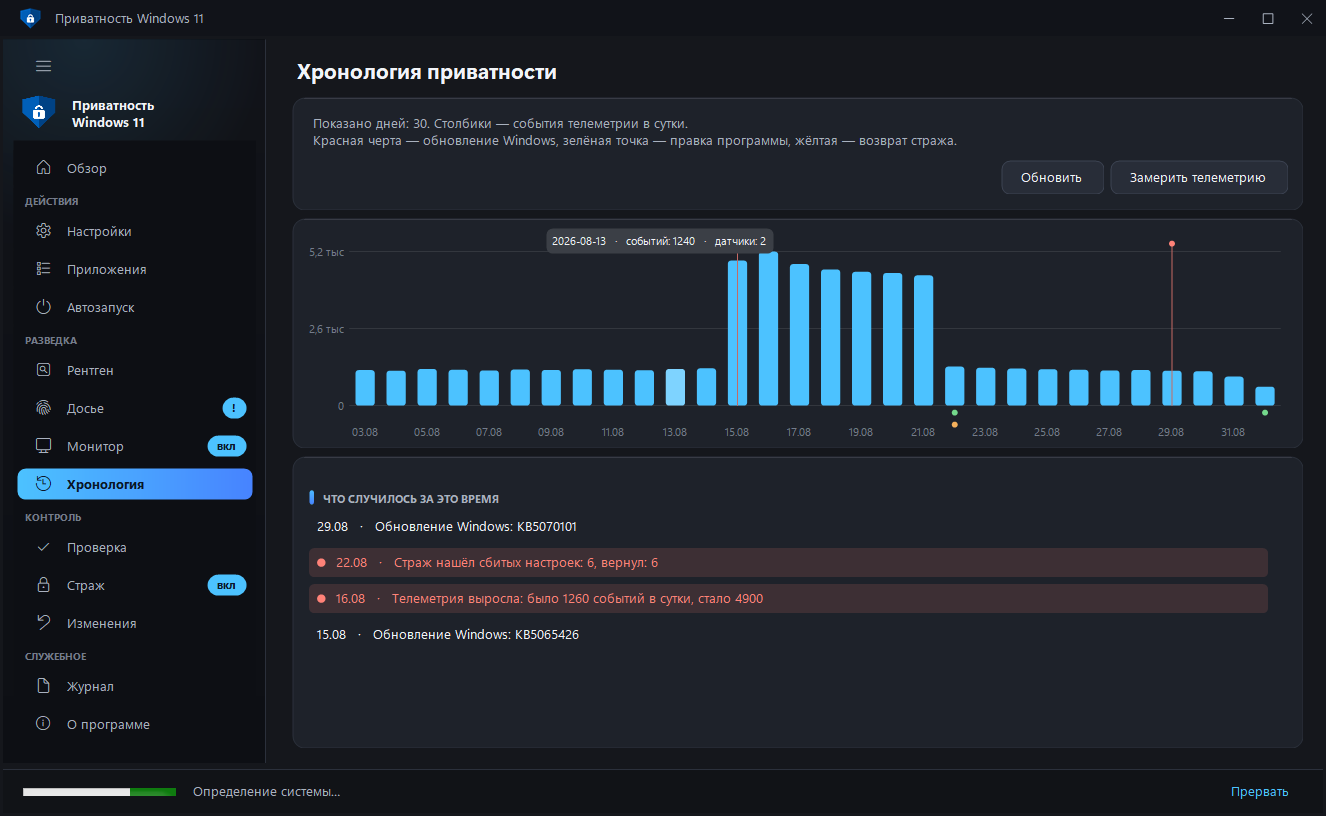
Task: Select the telemetry bar above 31.08
Action: (1234, 391)
